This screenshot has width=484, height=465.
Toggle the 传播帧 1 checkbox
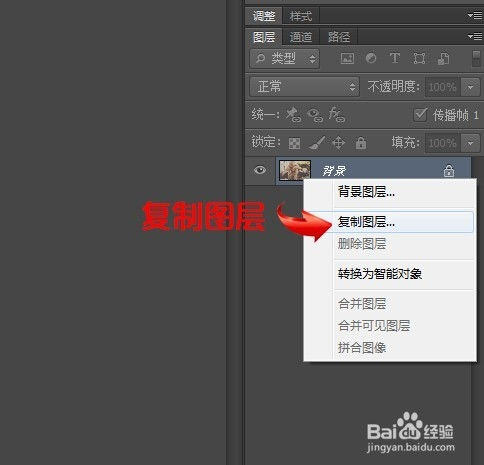pos(420,115)
